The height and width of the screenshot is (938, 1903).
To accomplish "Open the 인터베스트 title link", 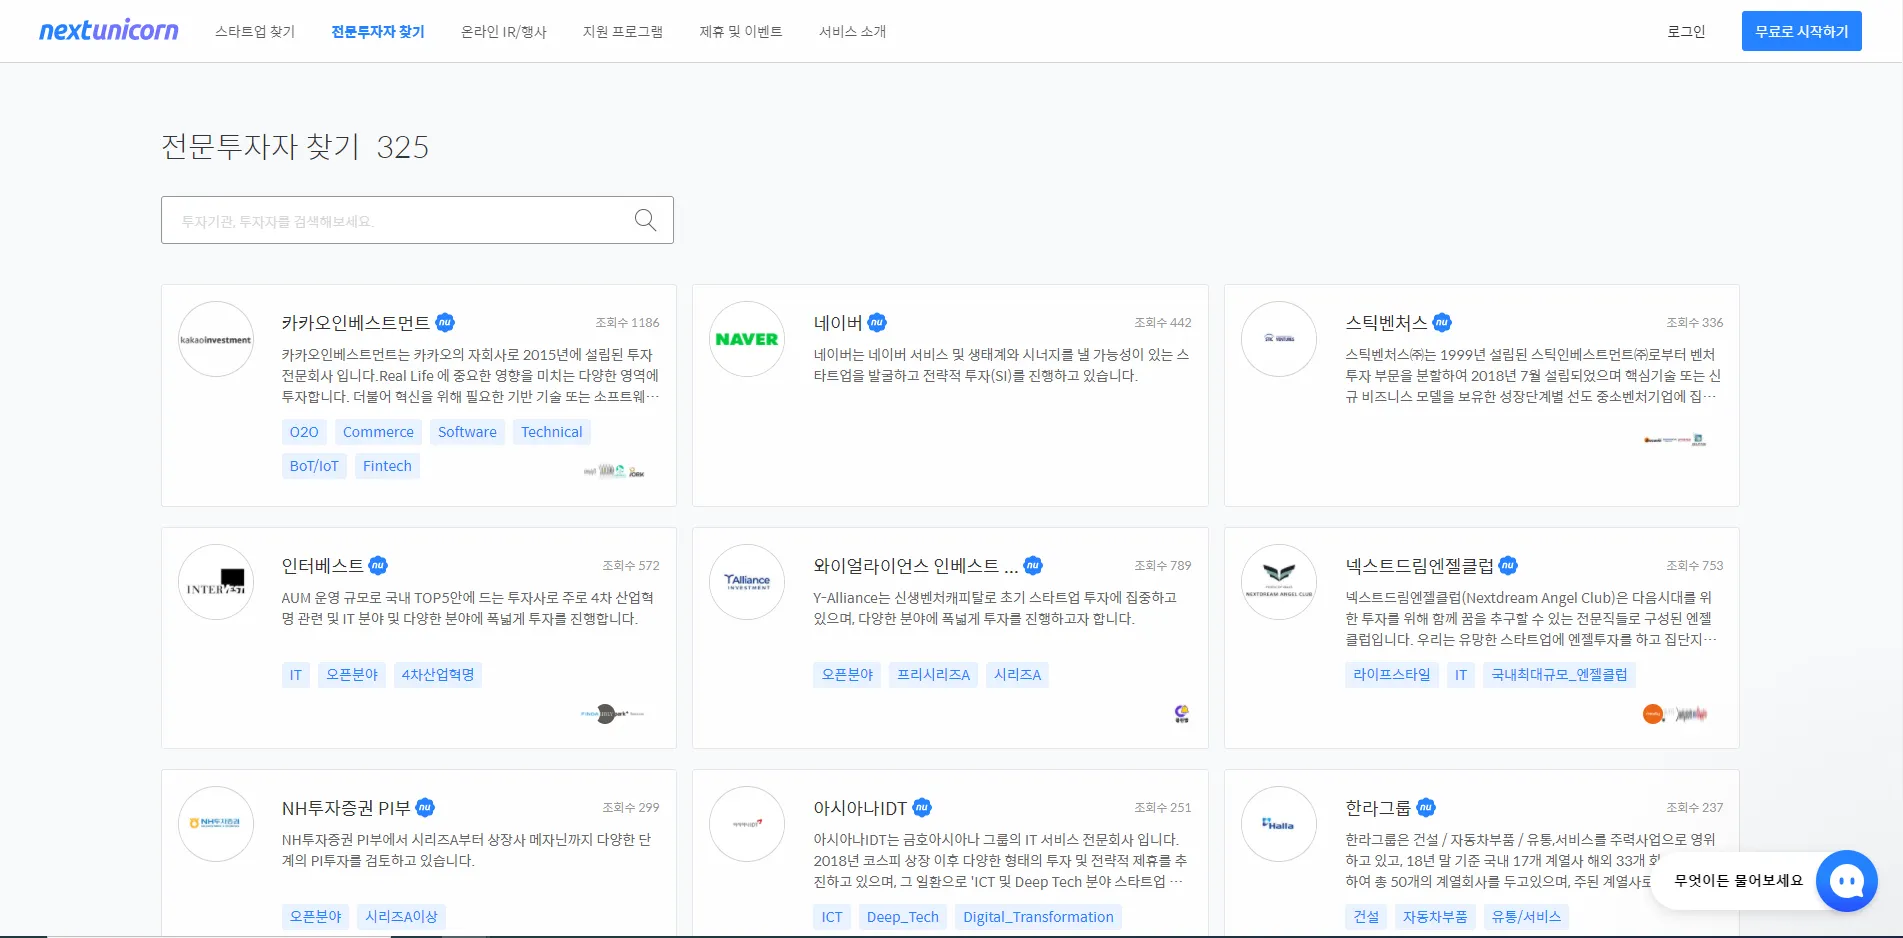I will (x=323, y=565).
